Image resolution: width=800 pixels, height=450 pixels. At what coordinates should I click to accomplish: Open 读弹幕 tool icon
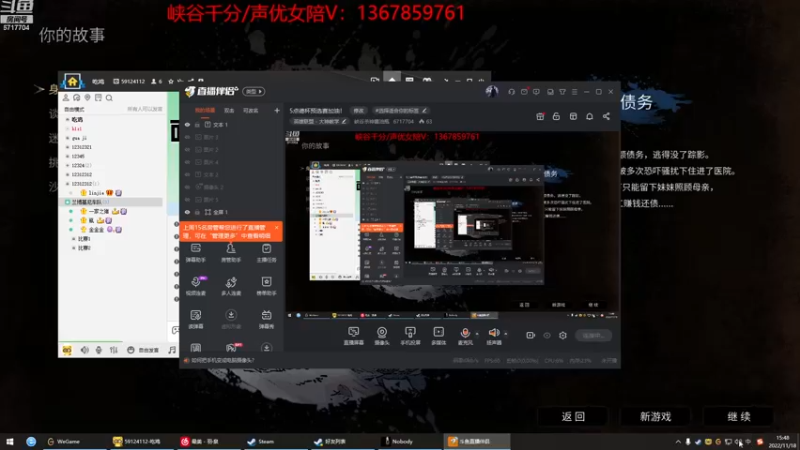[x=195, y=319]
